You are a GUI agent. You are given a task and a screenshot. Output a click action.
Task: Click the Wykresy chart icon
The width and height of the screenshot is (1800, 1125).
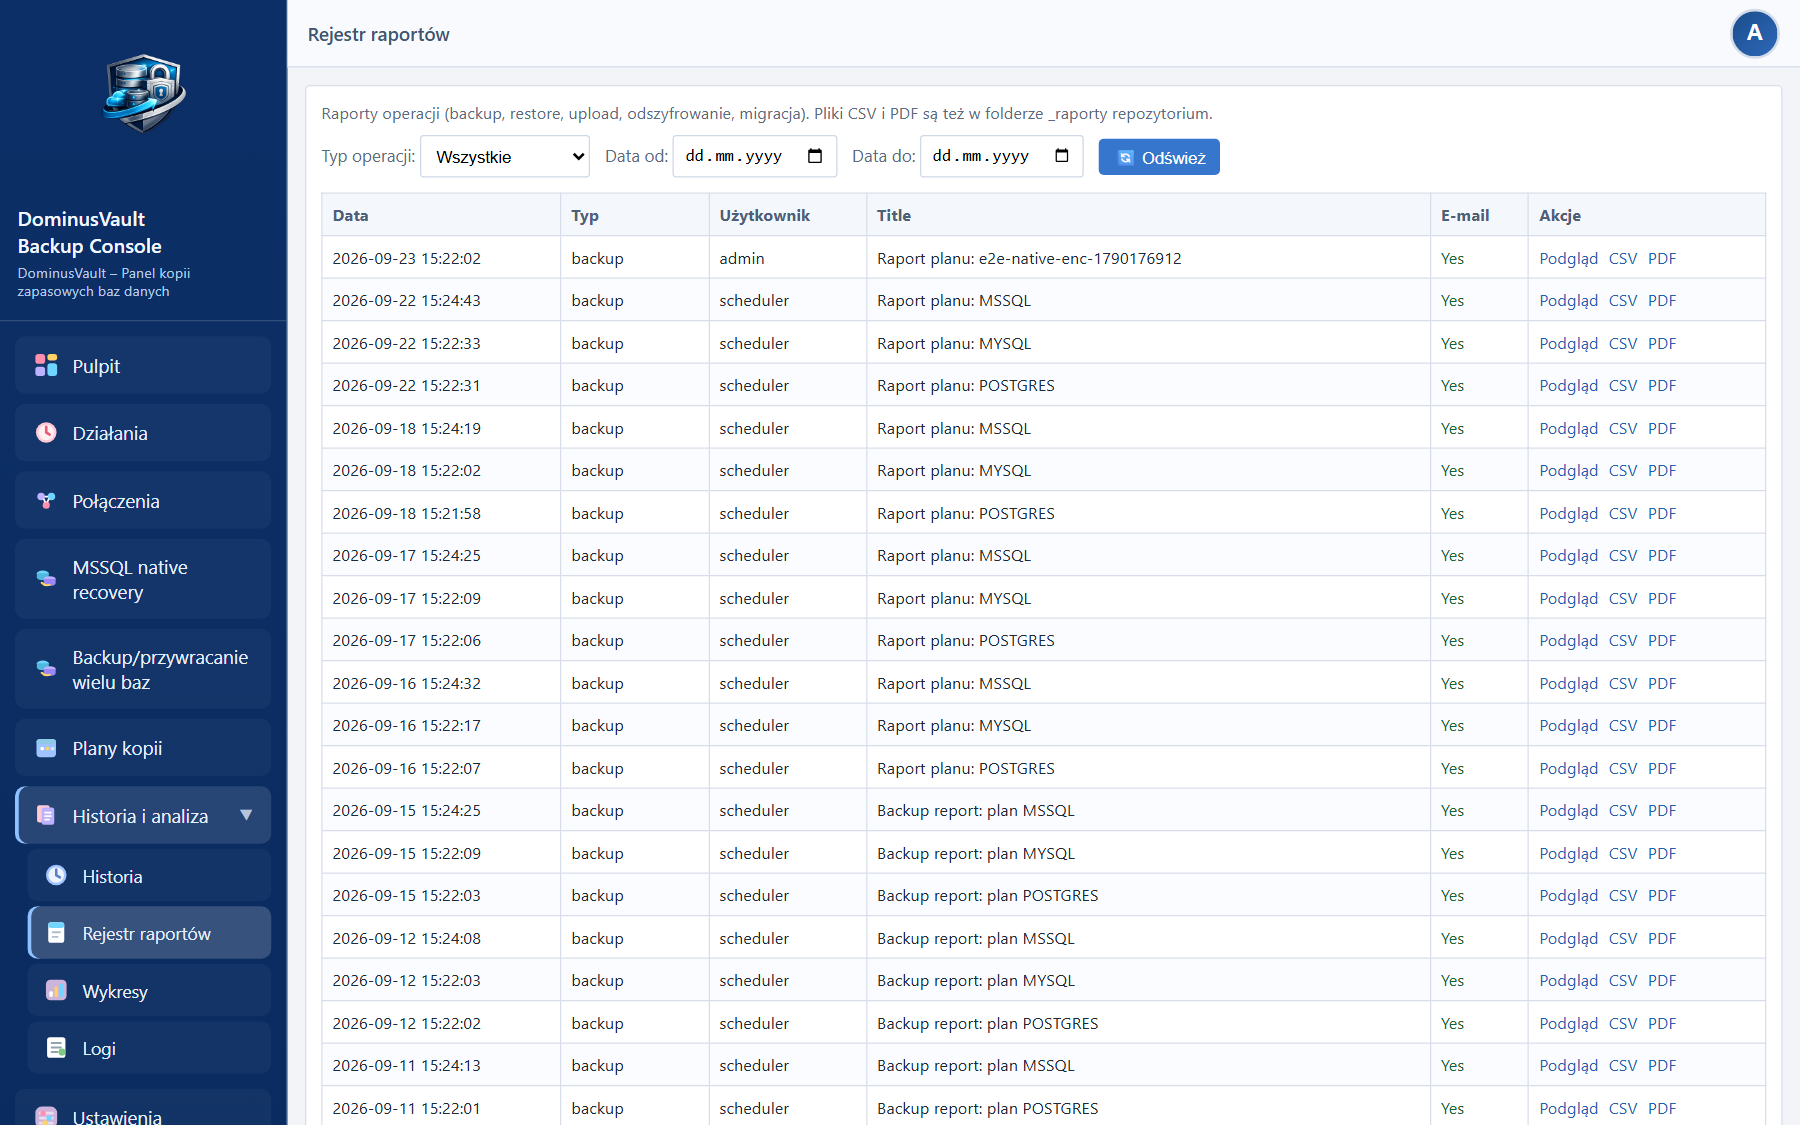[x=56, y=991]
